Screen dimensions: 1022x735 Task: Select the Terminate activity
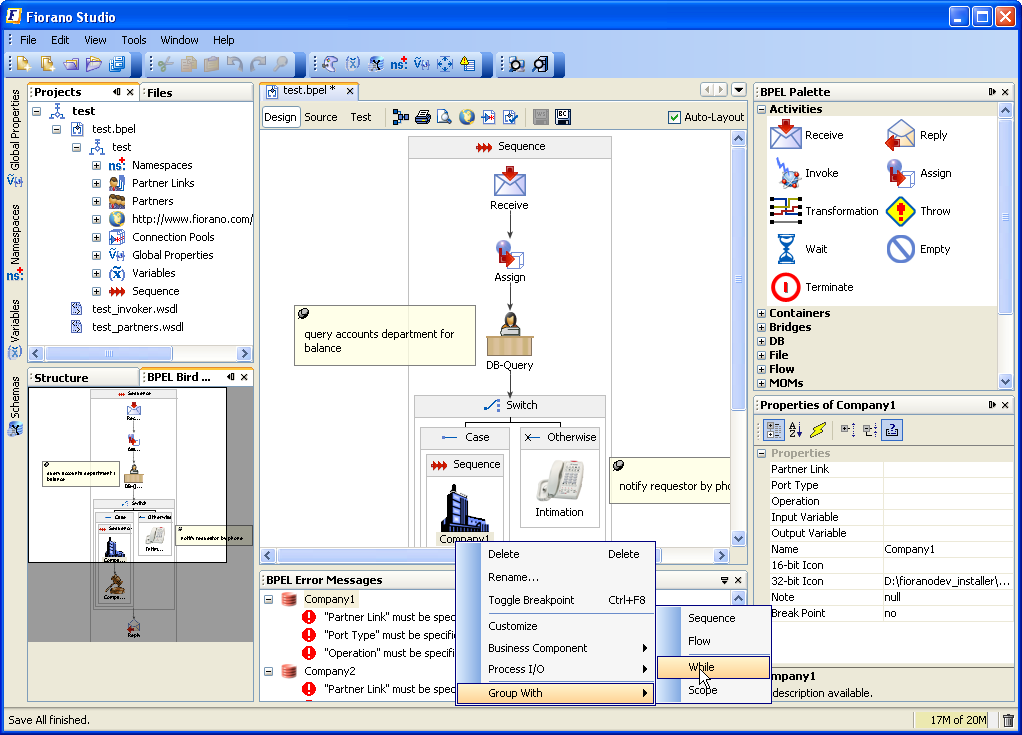click(812, 287)
